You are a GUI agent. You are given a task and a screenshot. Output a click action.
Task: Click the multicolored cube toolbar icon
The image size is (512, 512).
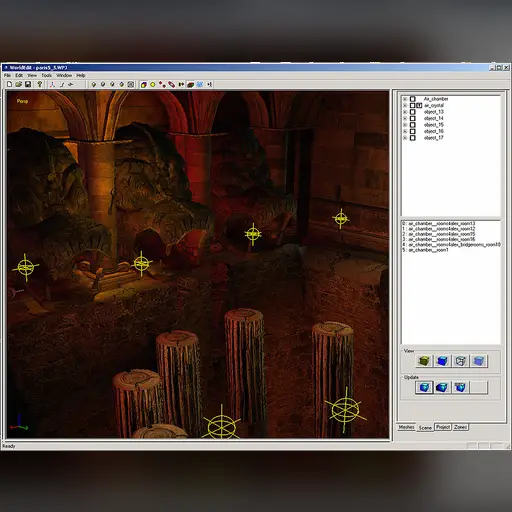(x=144, y=84)
